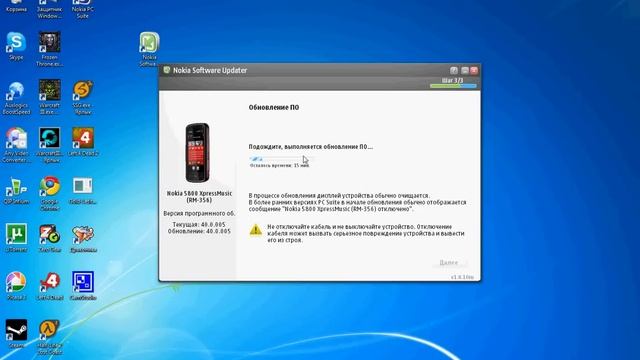Click the Nokia 5800 XpressMusic phone image
The height and width of the screenshot is (360, 640).
(198, 152)
